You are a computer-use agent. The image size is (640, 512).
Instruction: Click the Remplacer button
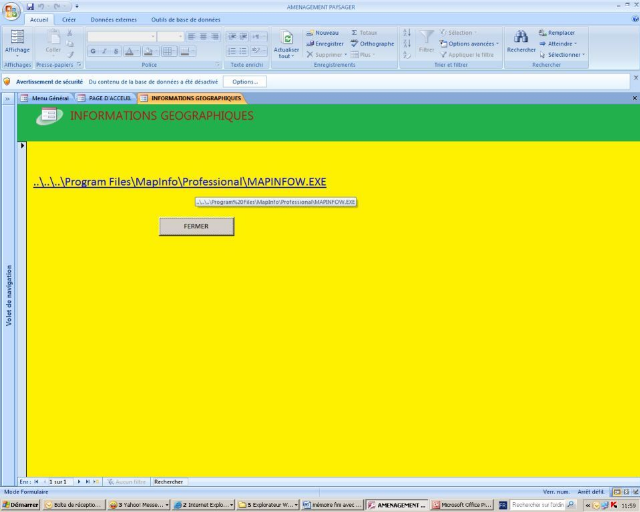[x=557, y=33]
